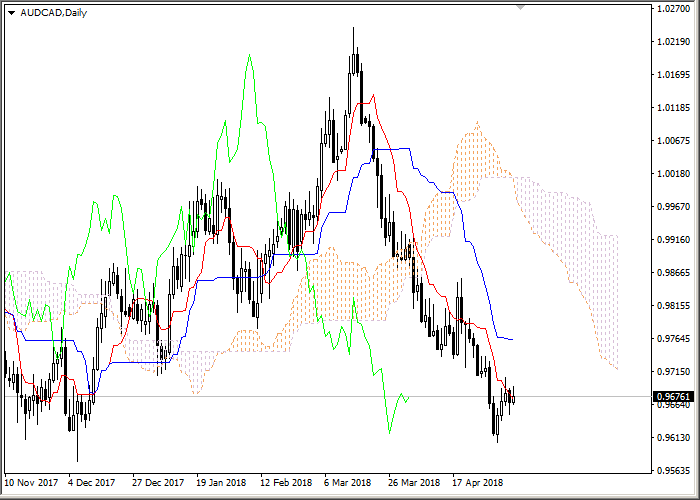The height and width of the screenshot is (500, 700).
Task: Click the 4 Dec 2017 date label
Action: 93,482
